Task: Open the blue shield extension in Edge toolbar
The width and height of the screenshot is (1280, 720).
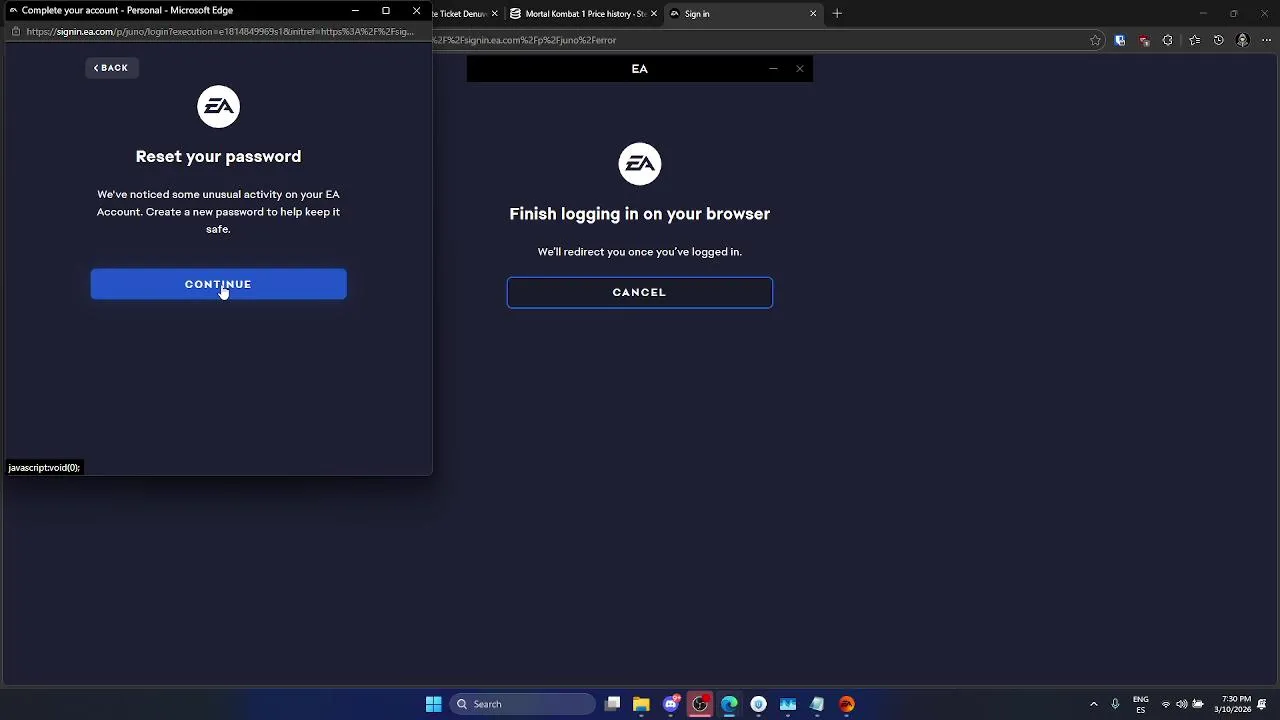Action: [1120, 40]
